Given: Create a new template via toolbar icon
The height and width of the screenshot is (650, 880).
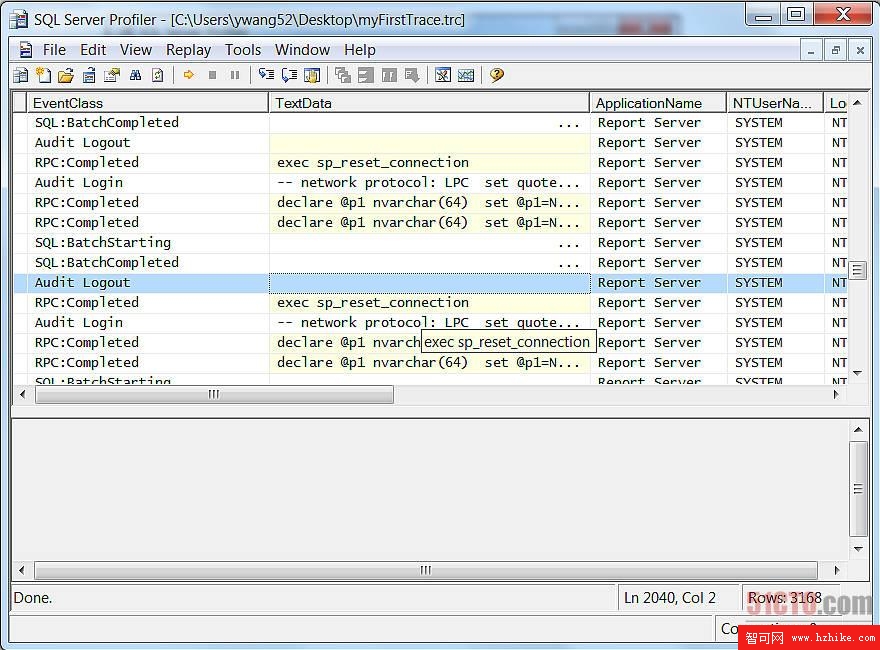Looking at the screenshot, I should tap(43, 75).
